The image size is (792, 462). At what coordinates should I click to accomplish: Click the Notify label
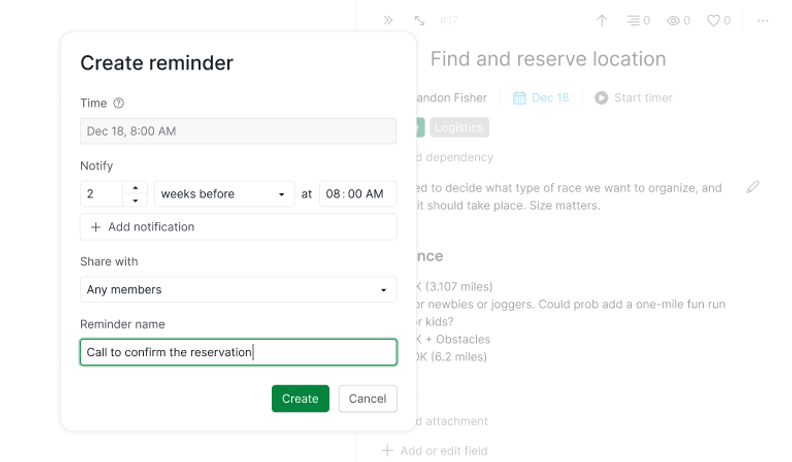[x=96, y=166]
